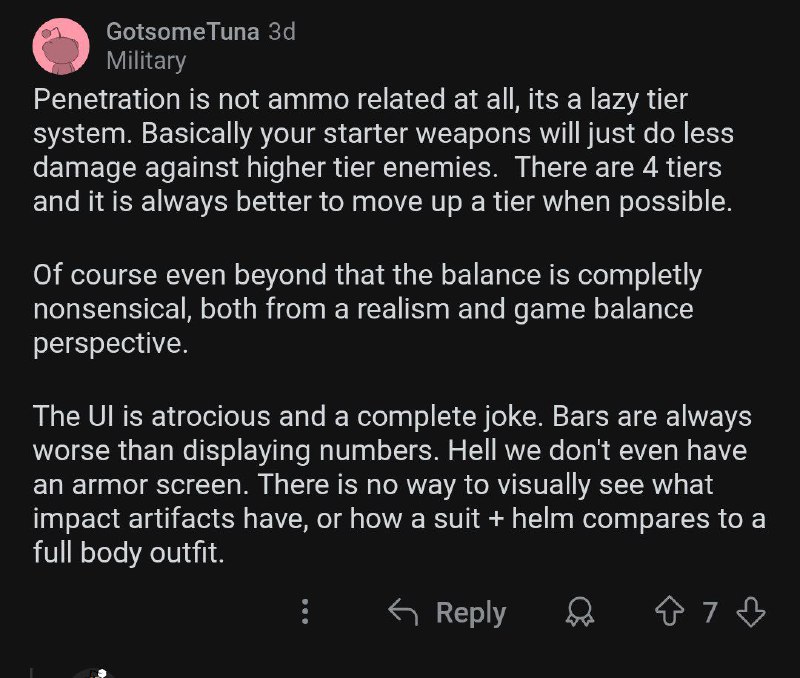
Task: Open GotsomeTuna's pink avatar
Action: coord(61,46)
